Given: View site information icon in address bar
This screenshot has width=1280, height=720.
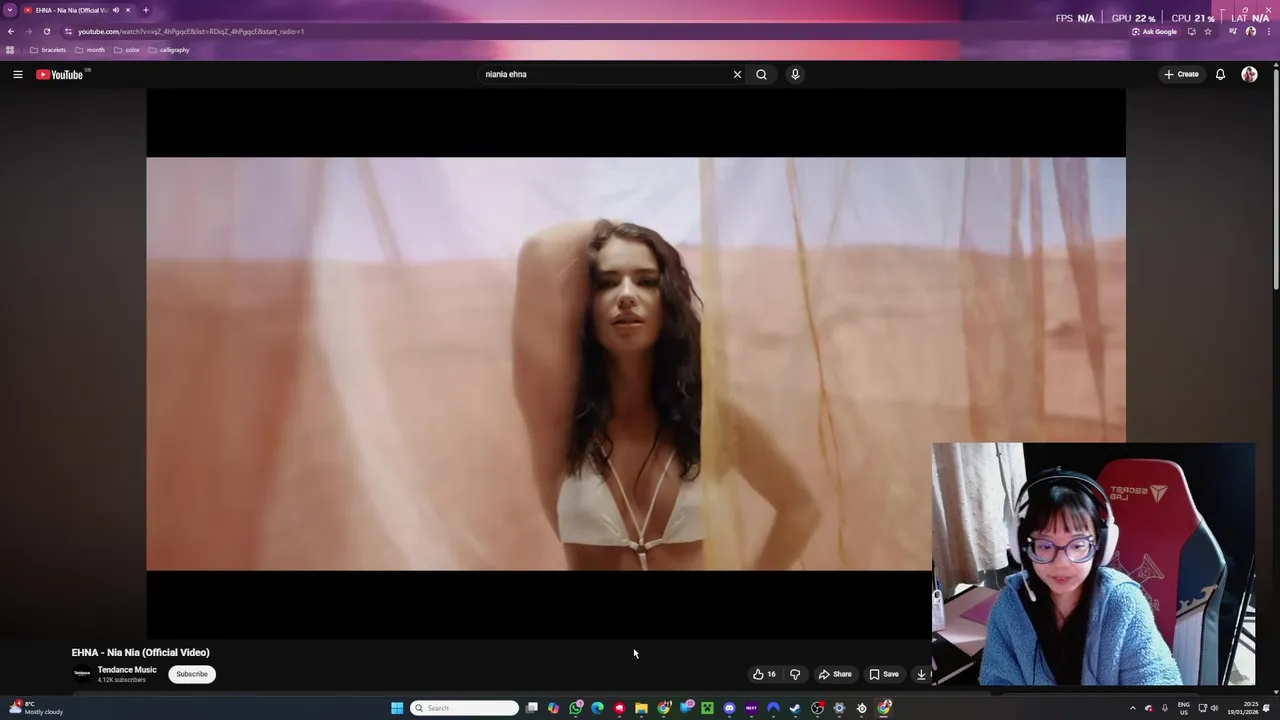Looking at the screenshot, I should [x=68, y=31].
